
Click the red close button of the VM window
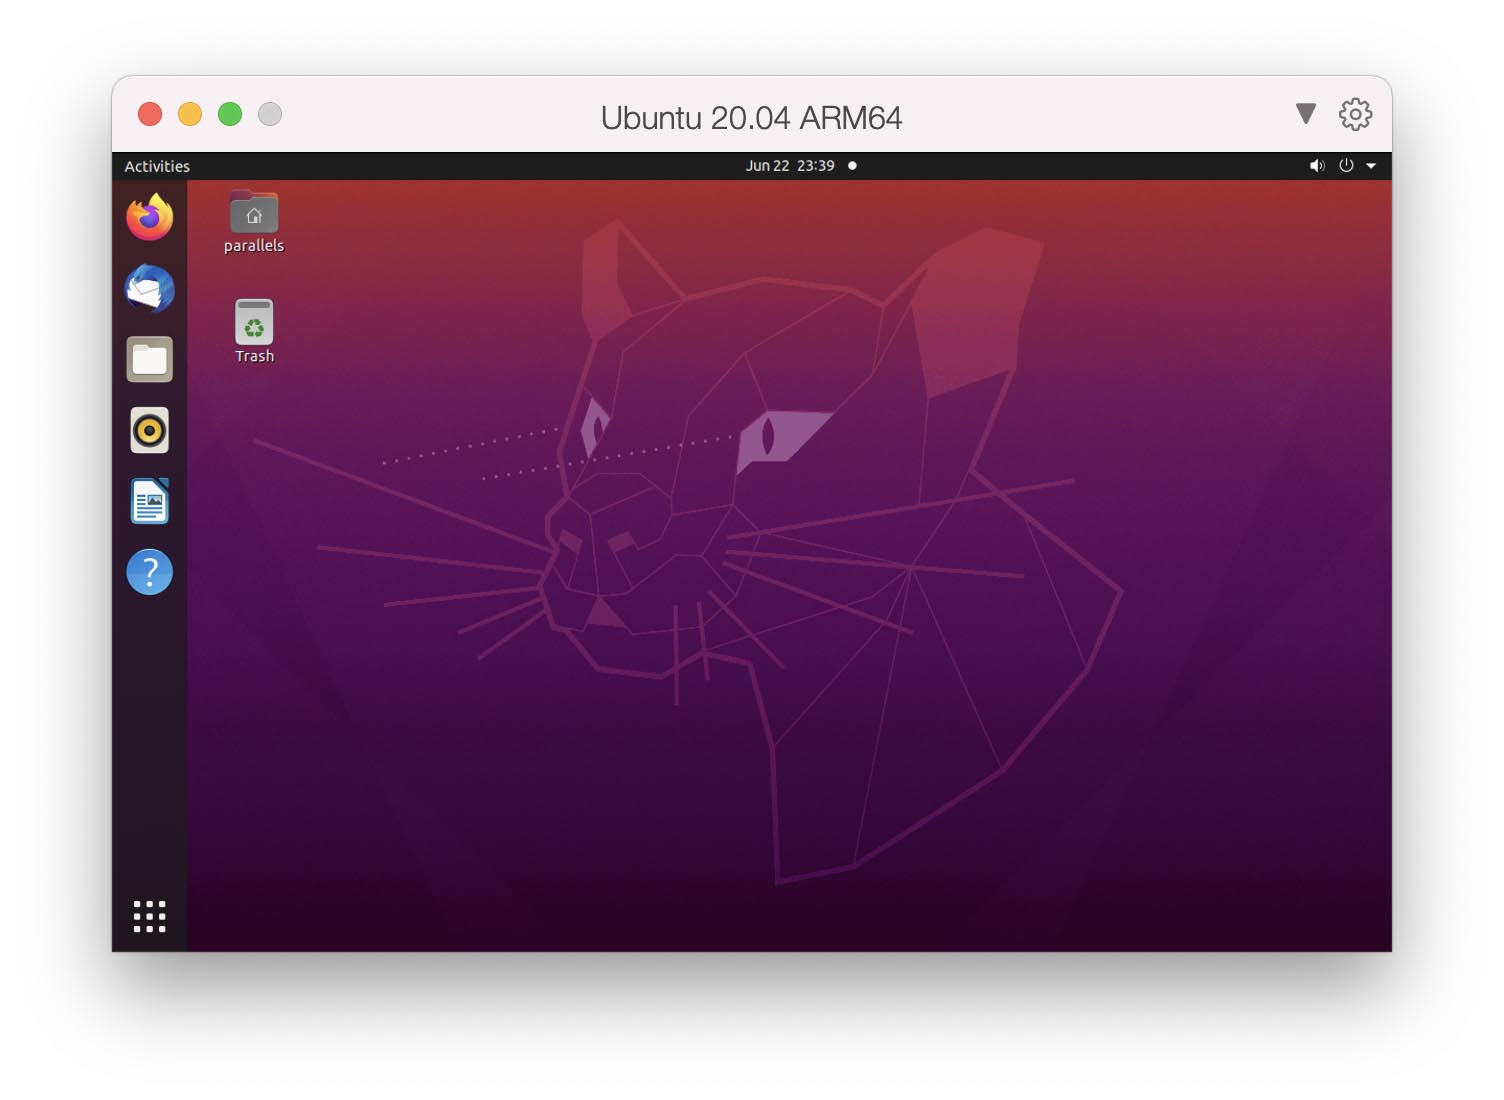click(150, 114)
